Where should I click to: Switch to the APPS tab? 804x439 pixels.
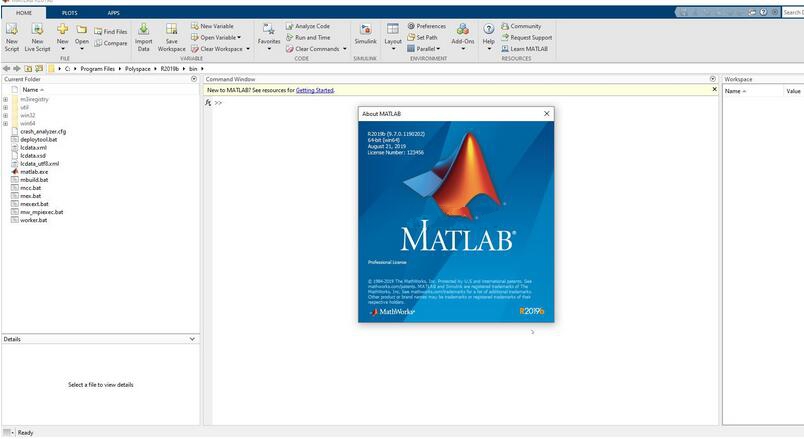[113, 13]
